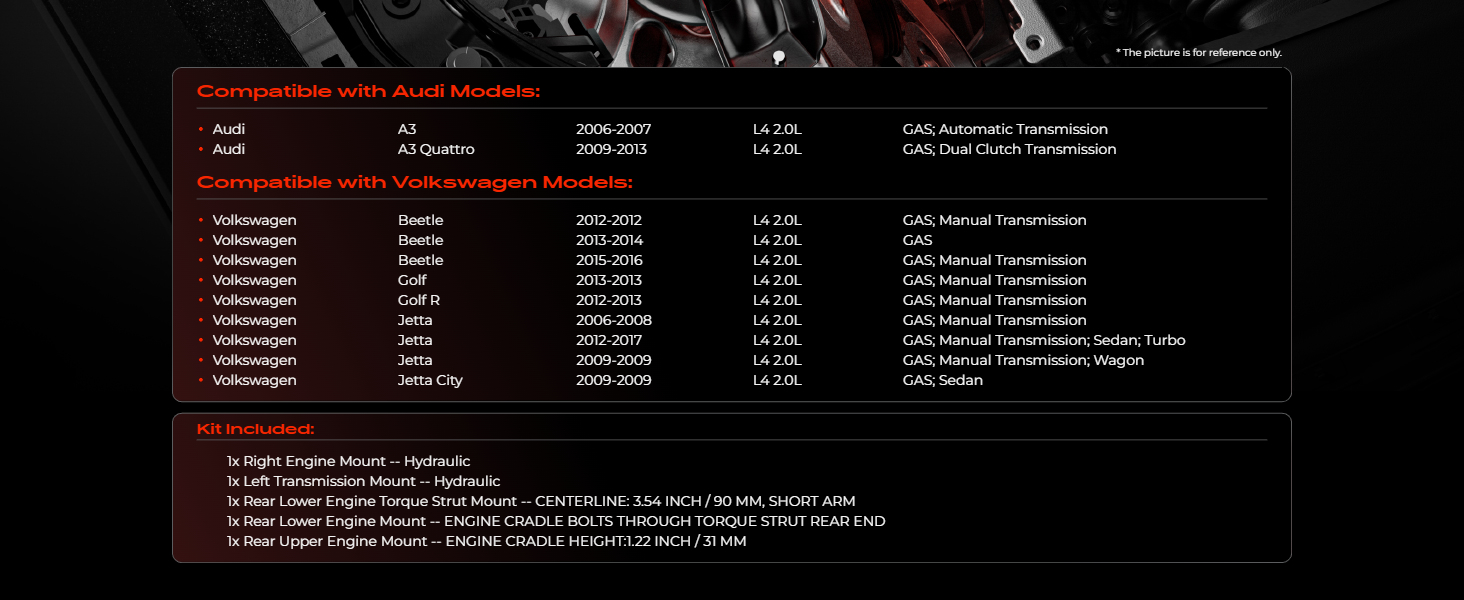
Task: Click the Golf year range '2013-2013'
Action: (x=609, y=281)
